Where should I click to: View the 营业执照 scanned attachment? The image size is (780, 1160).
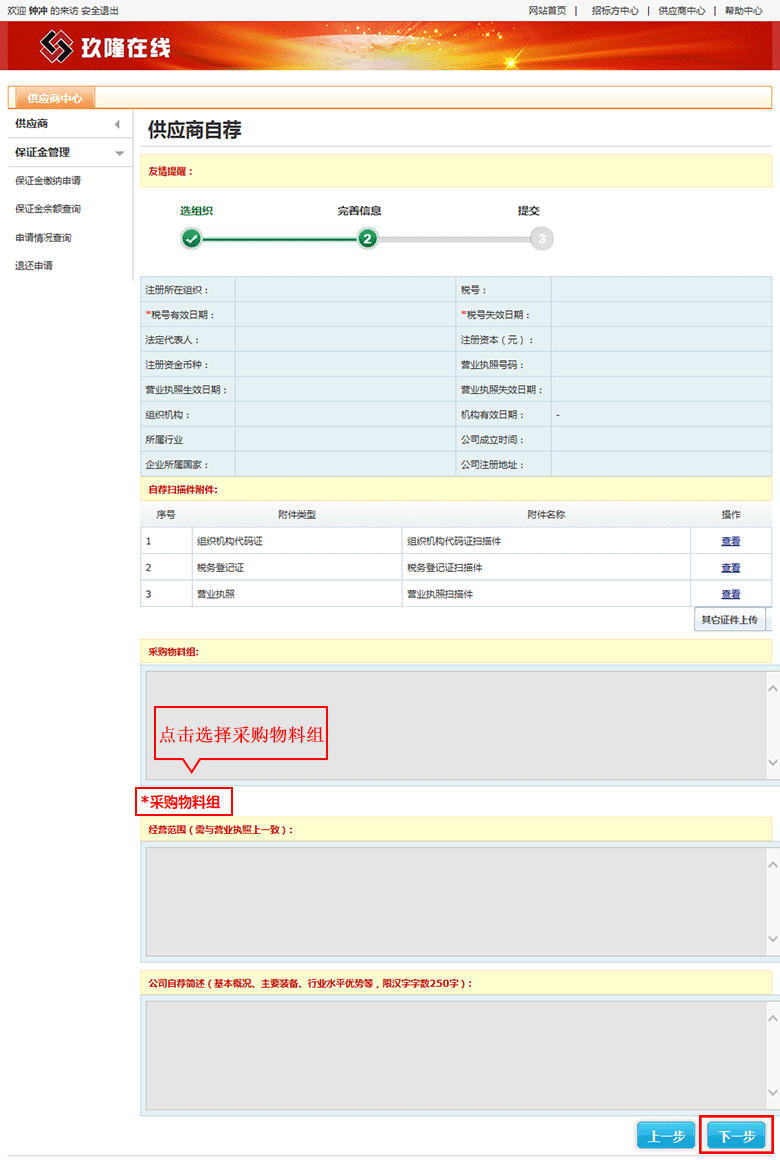730,594
